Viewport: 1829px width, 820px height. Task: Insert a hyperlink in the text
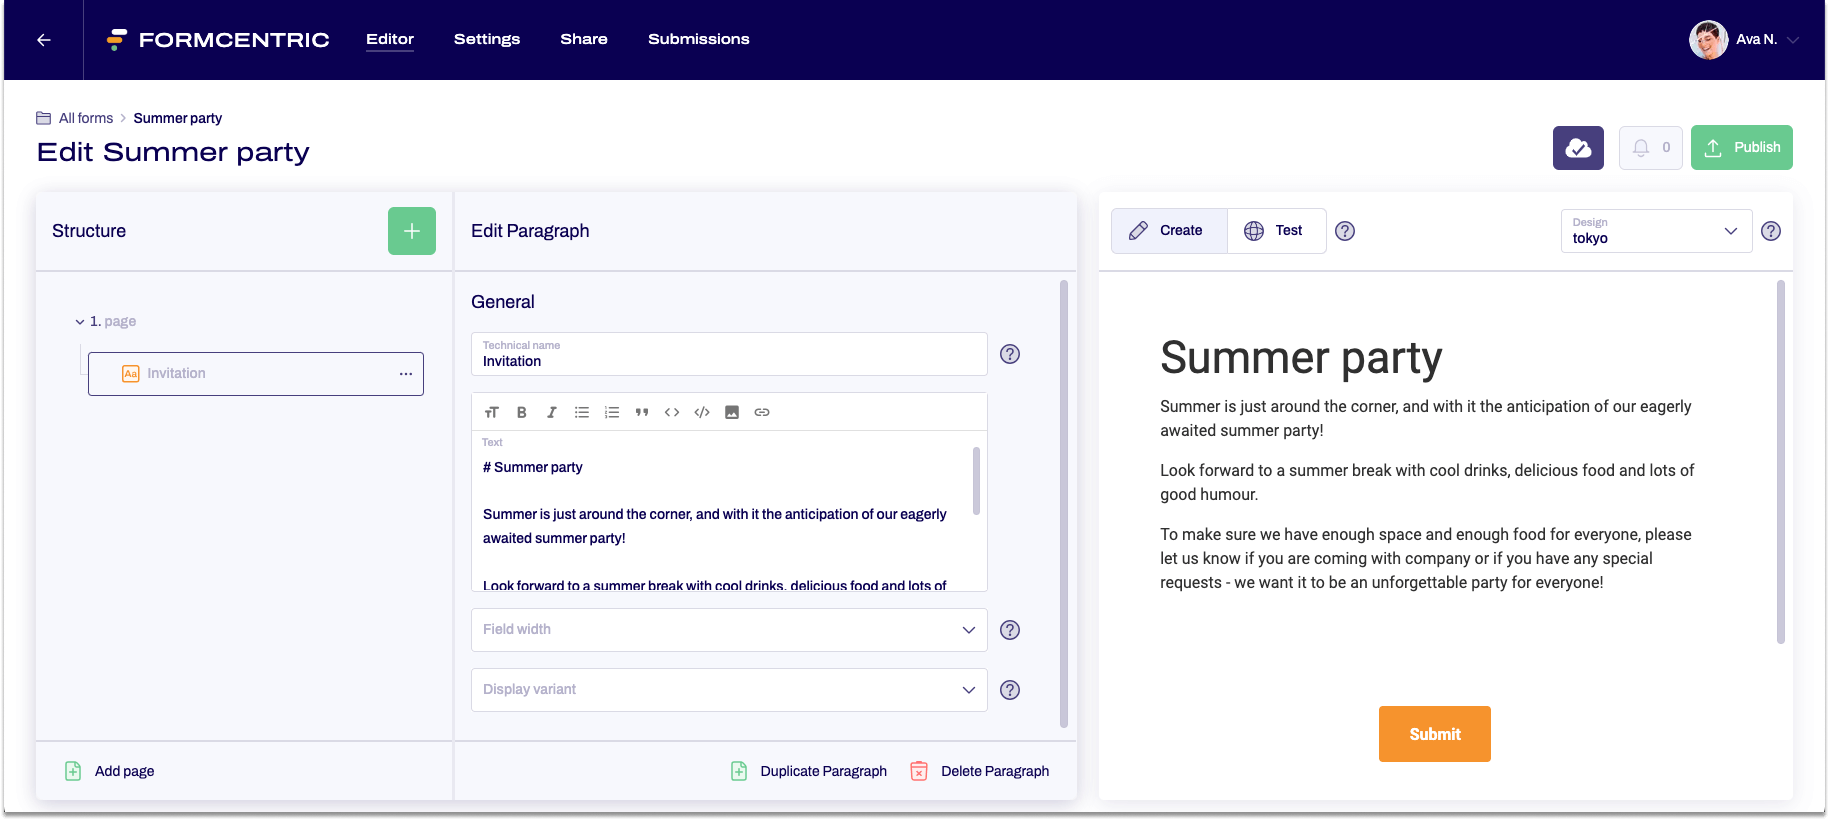[x=762, y=412]
